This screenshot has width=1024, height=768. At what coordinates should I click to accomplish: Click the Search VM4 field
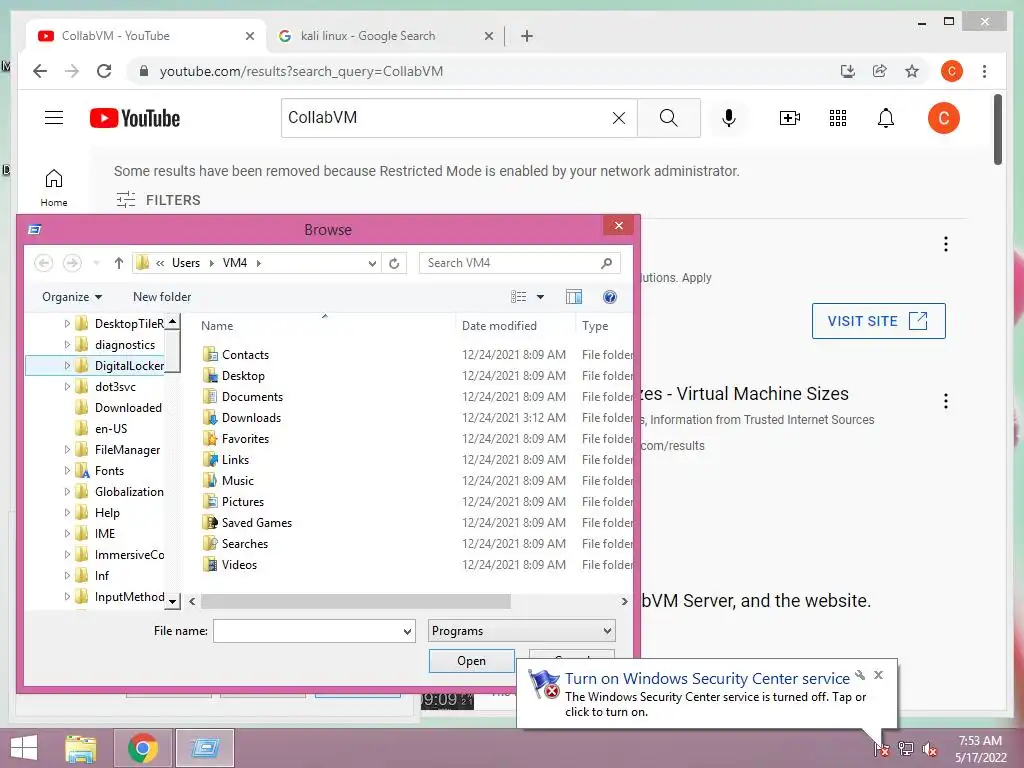tap(519, 263)
